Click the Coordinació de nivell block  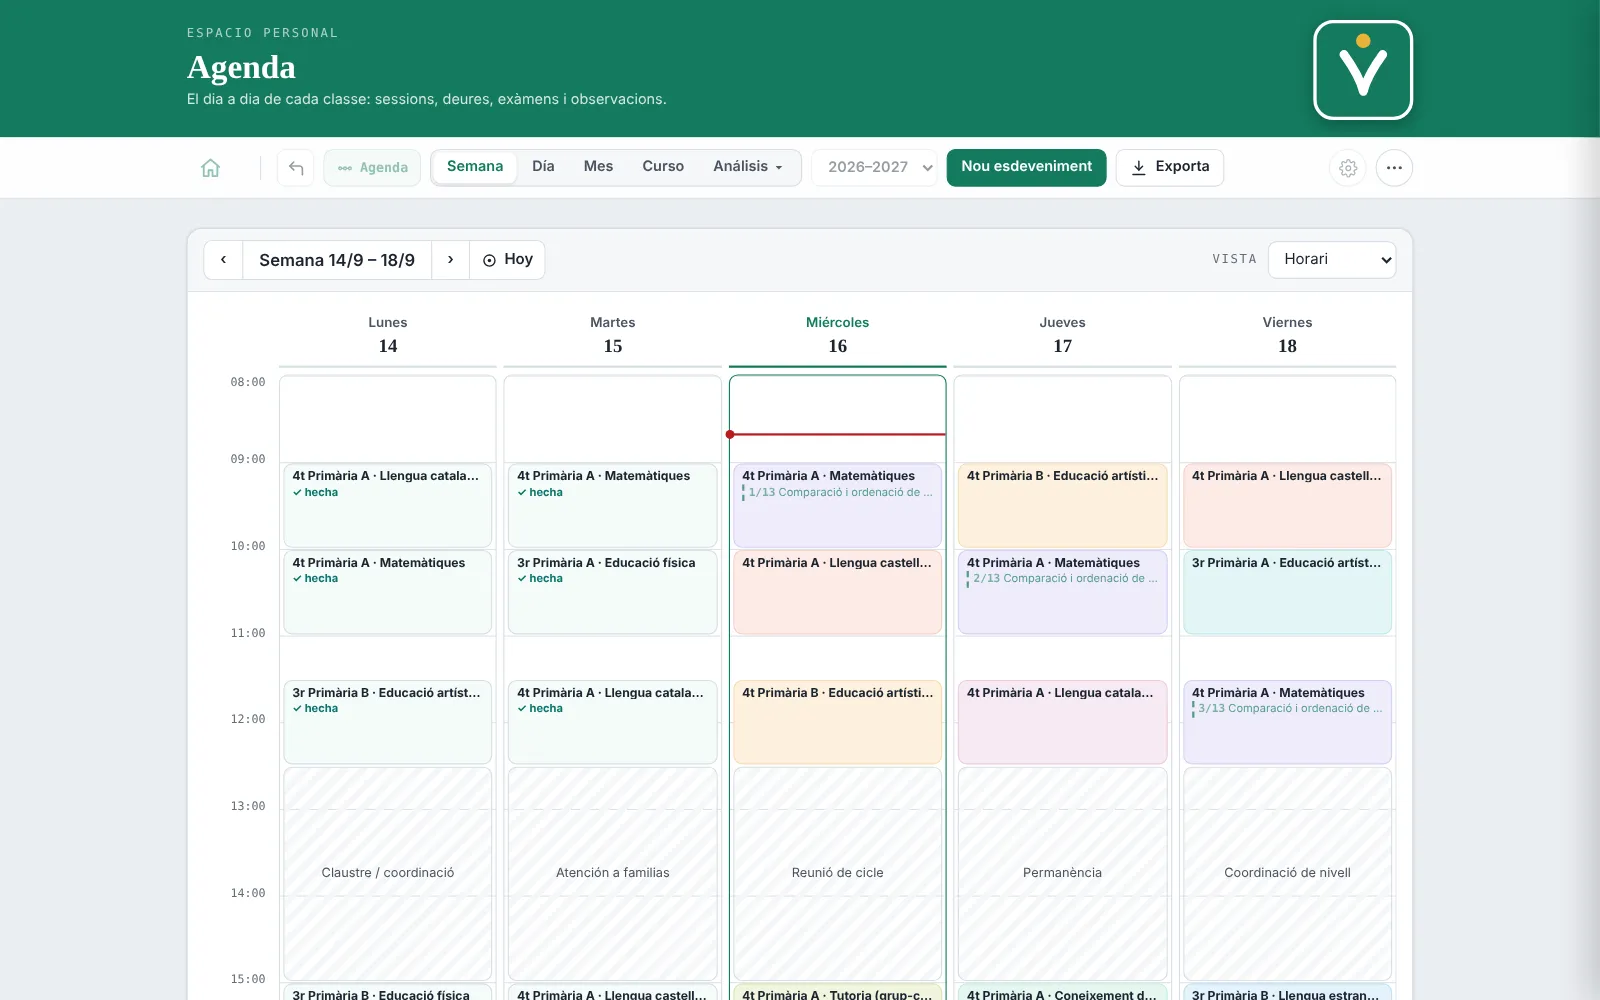pyautogui.click(x=1288, y=873)
